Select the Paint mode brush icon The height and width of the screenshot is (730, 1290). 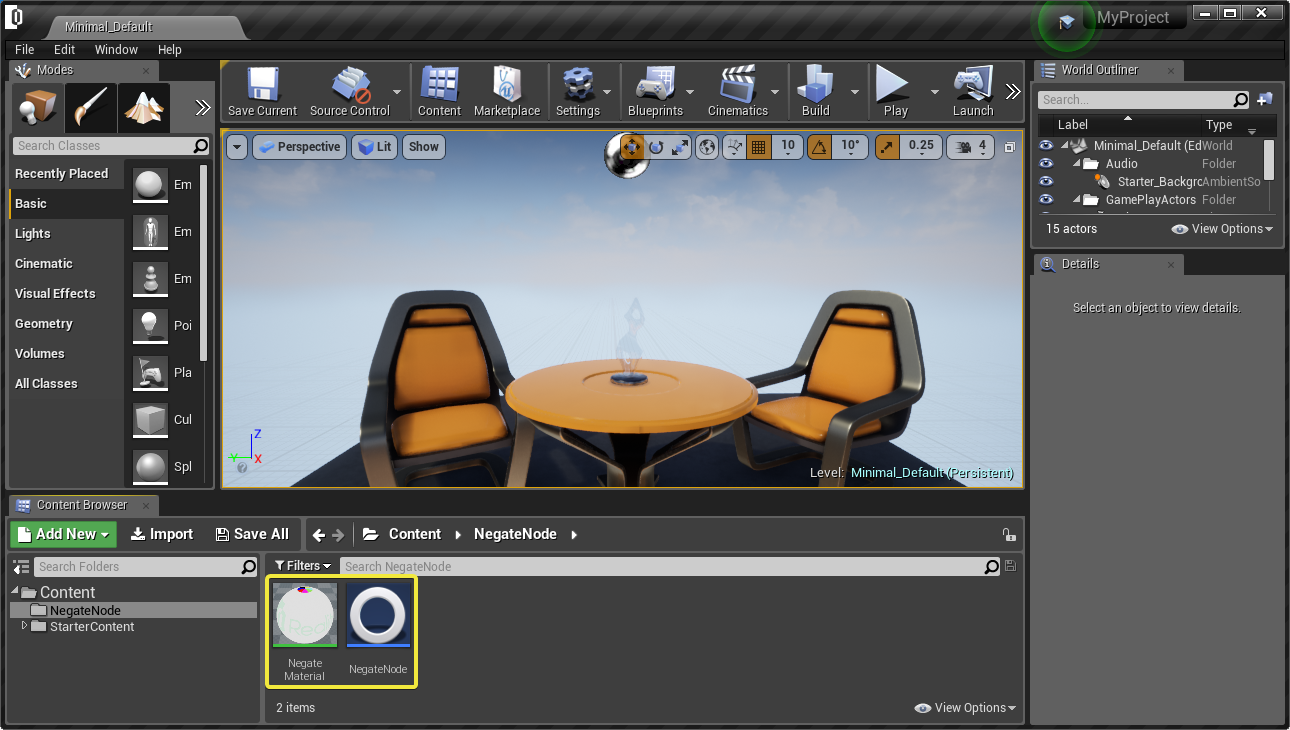[x=90, y=108]
